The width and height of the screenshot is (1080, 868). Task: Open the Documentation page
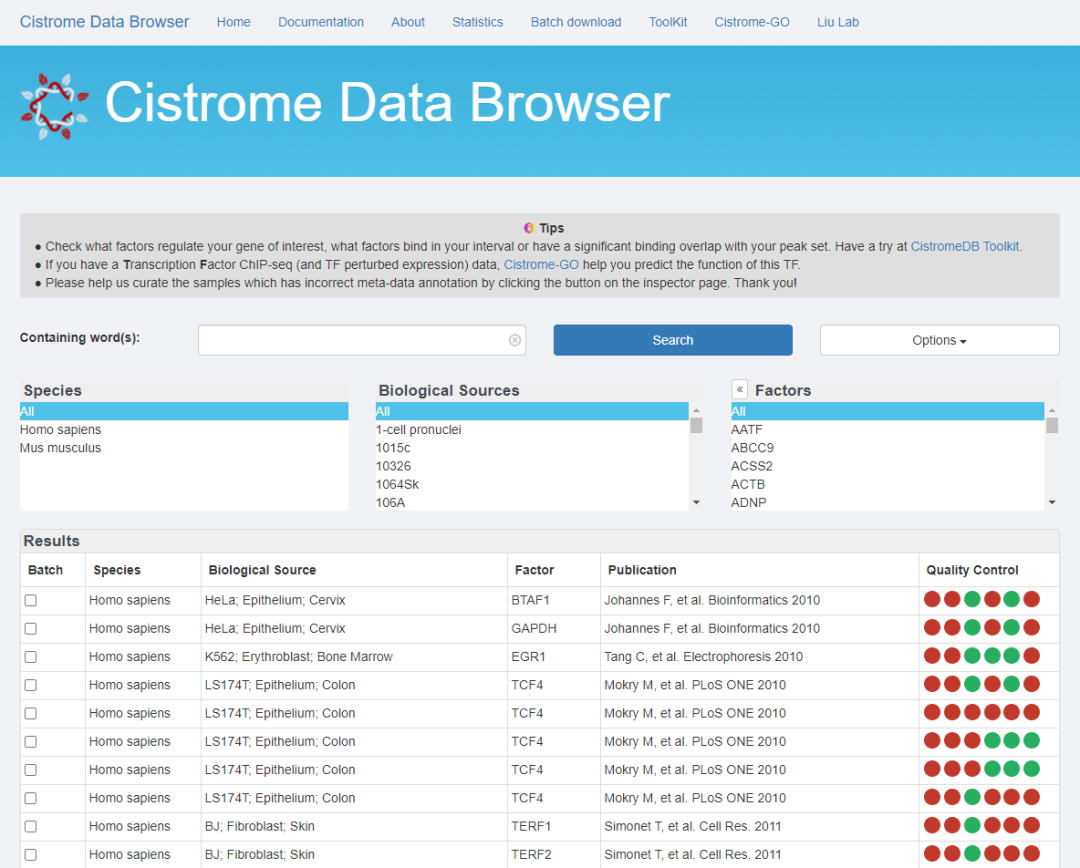[321, 22]
